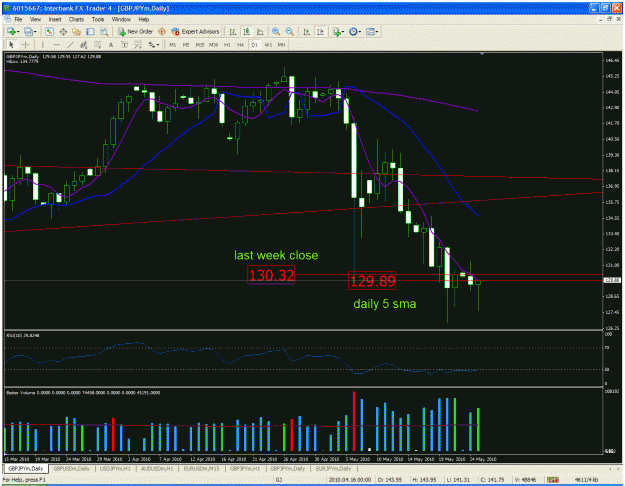Switch to the W1 timeframe
The height and width of the screenshot is (486, 625).
point(268,45)
